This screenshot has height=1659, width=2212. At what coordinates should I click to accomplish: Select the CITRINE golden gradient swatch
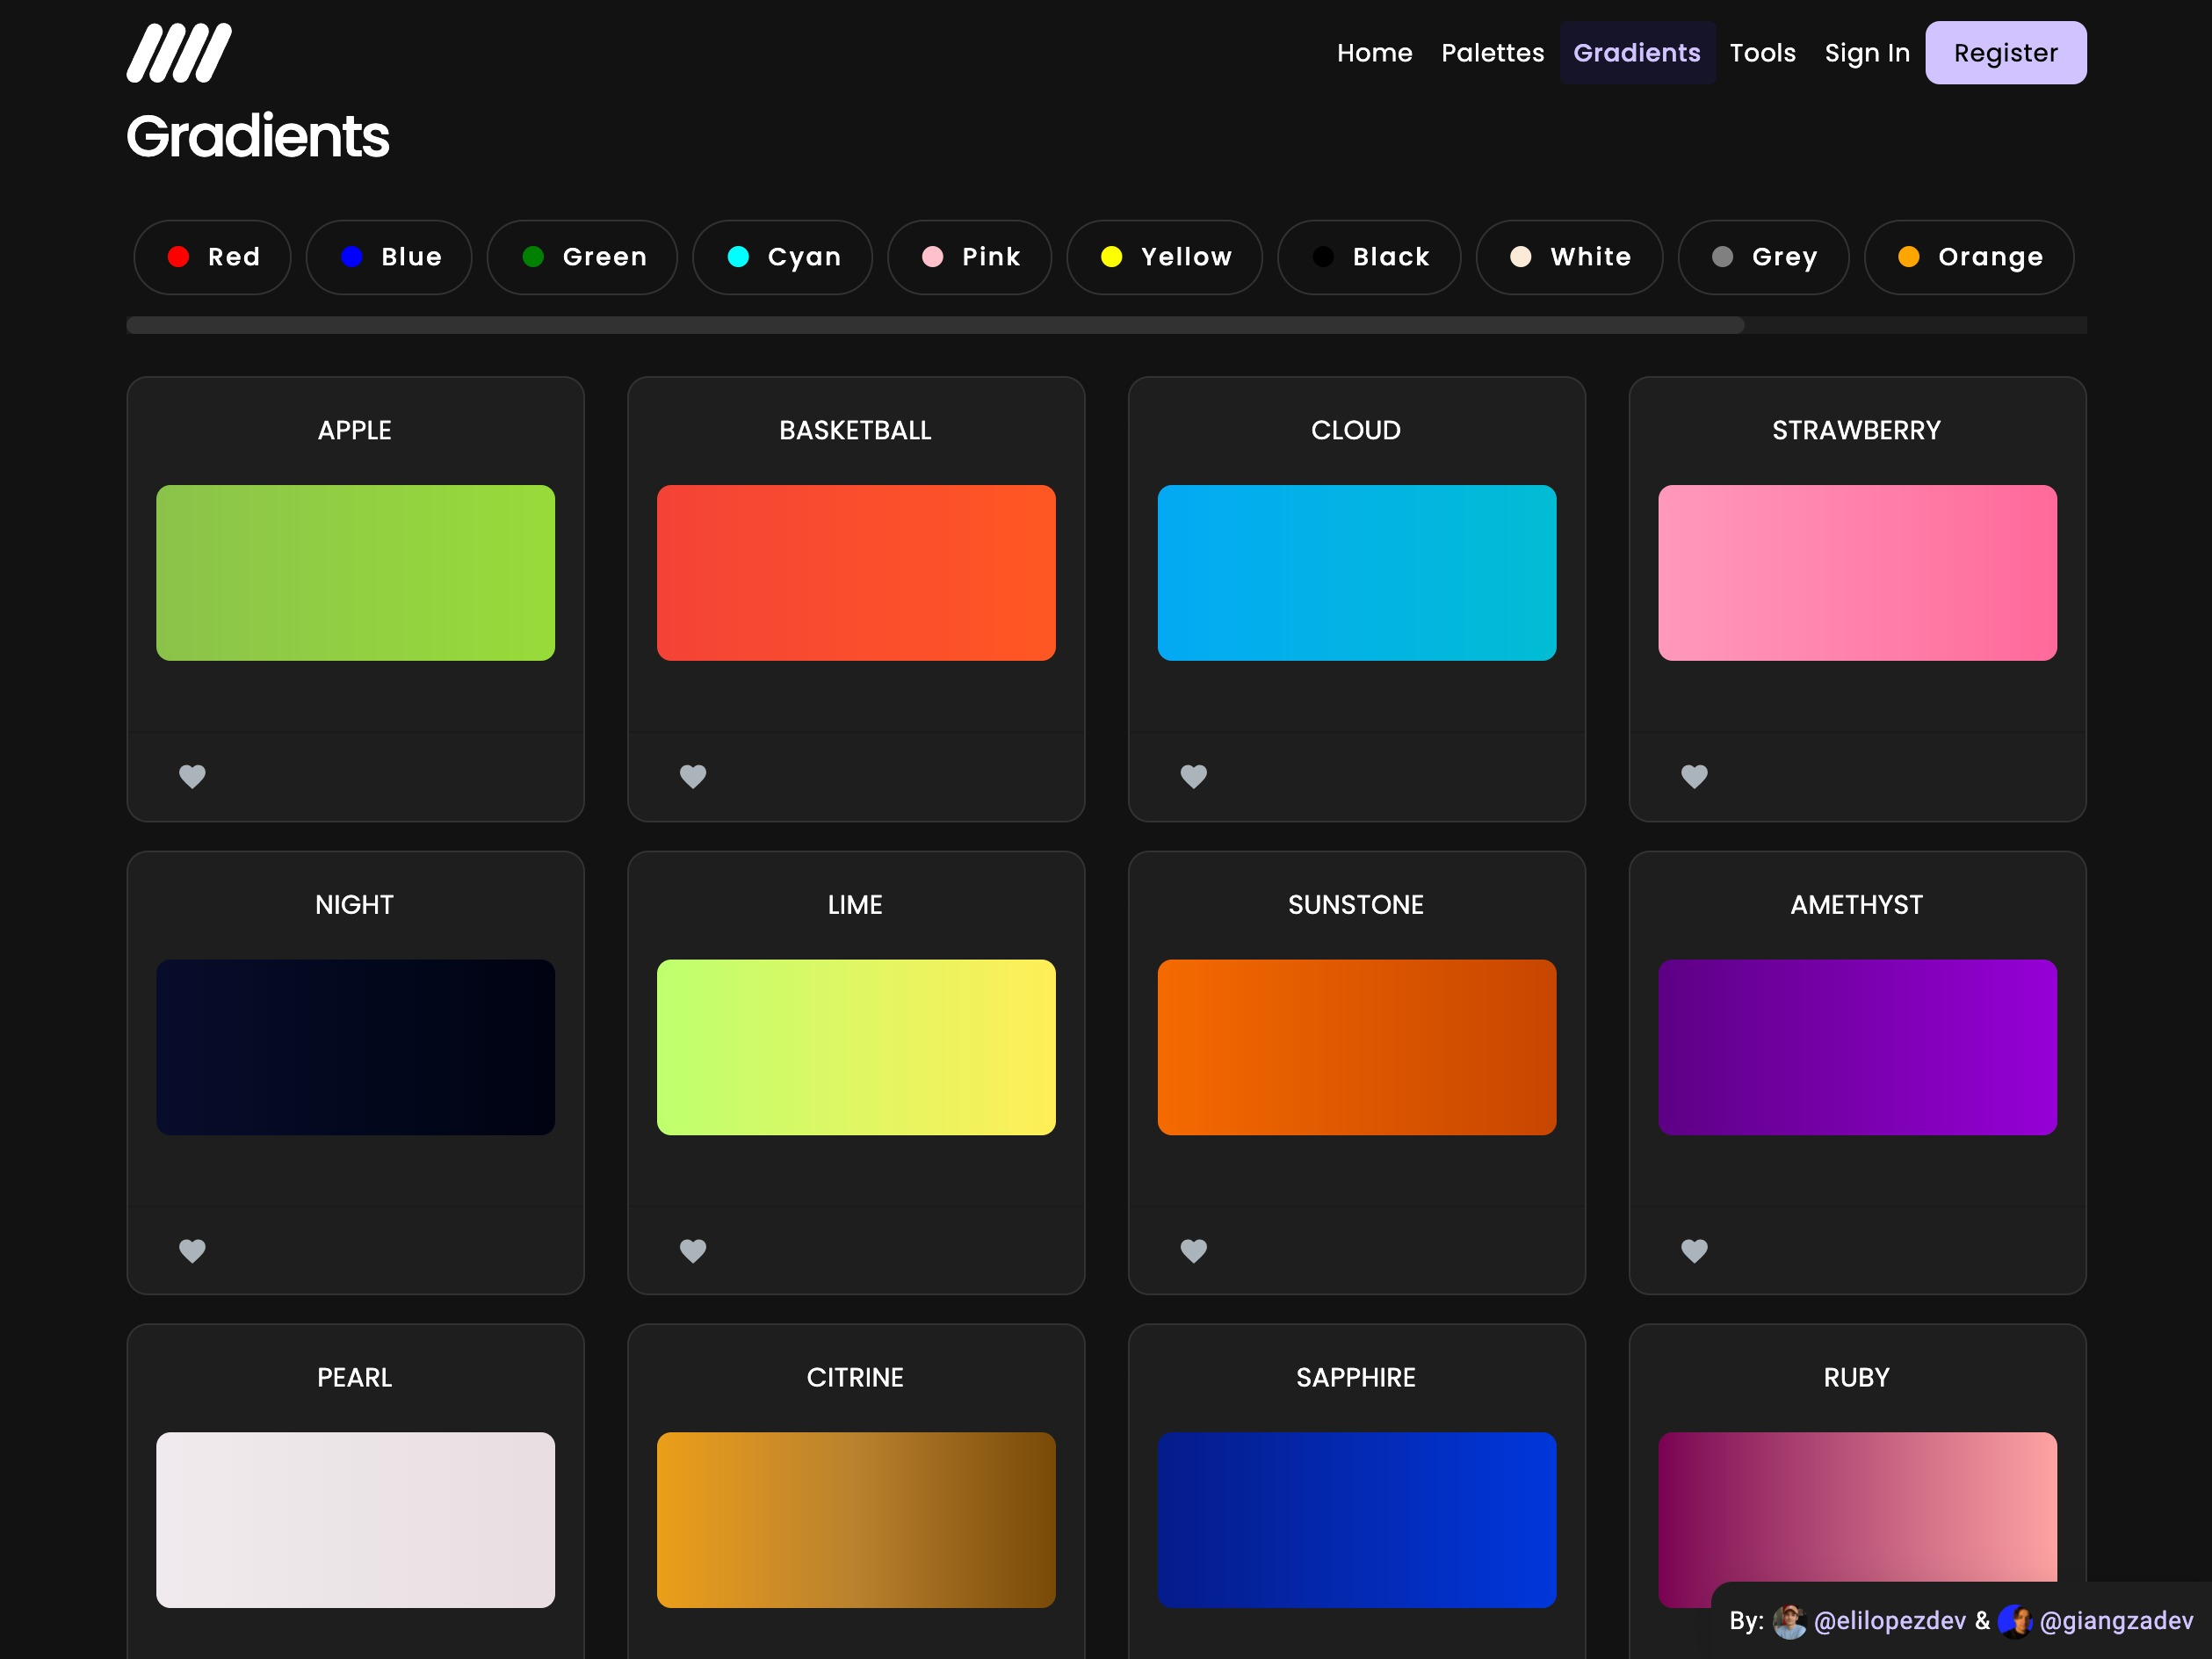pyautogui.click(x=856, y=1520)
